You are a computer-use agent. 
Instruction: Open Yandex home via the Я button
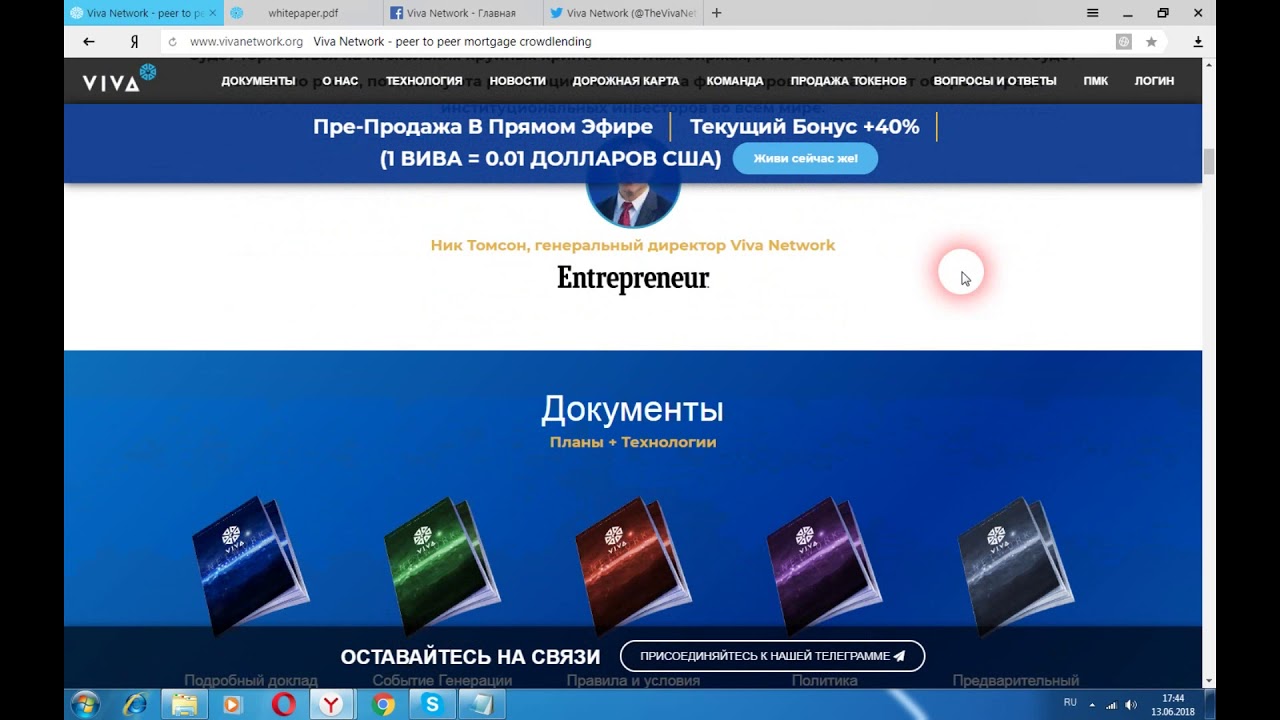pos(134,42)
